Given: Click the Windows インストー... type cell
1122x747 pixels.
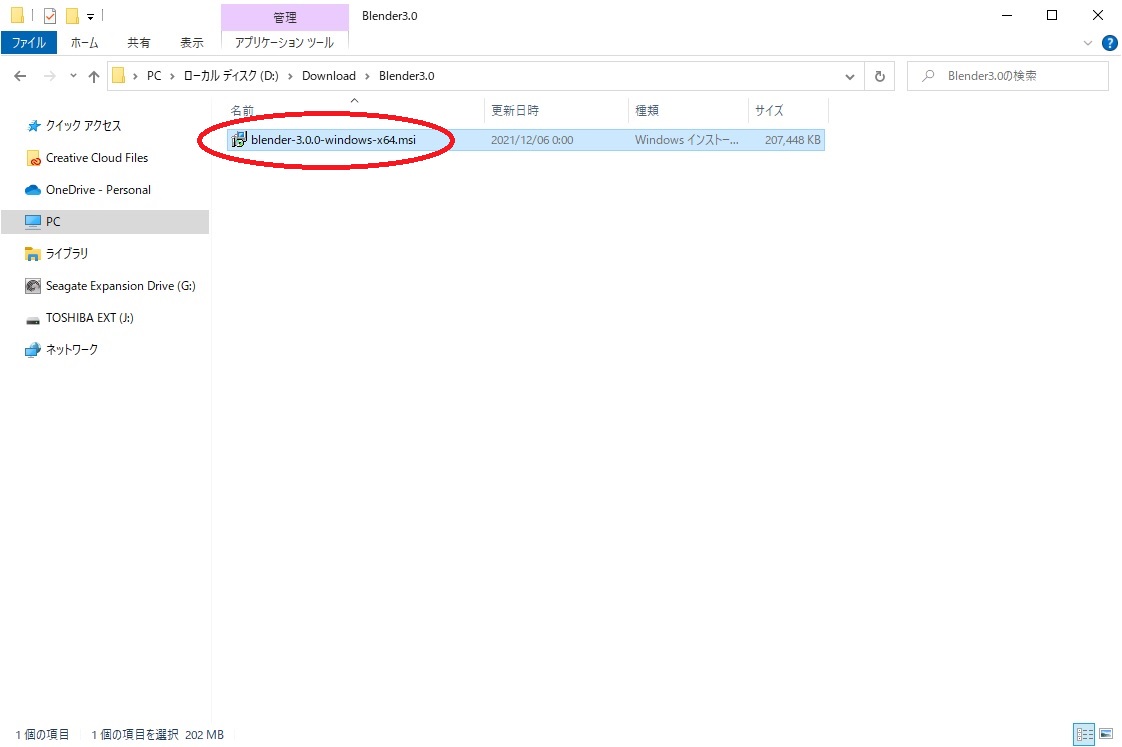Looking at the screenshot, I should 686,140.
